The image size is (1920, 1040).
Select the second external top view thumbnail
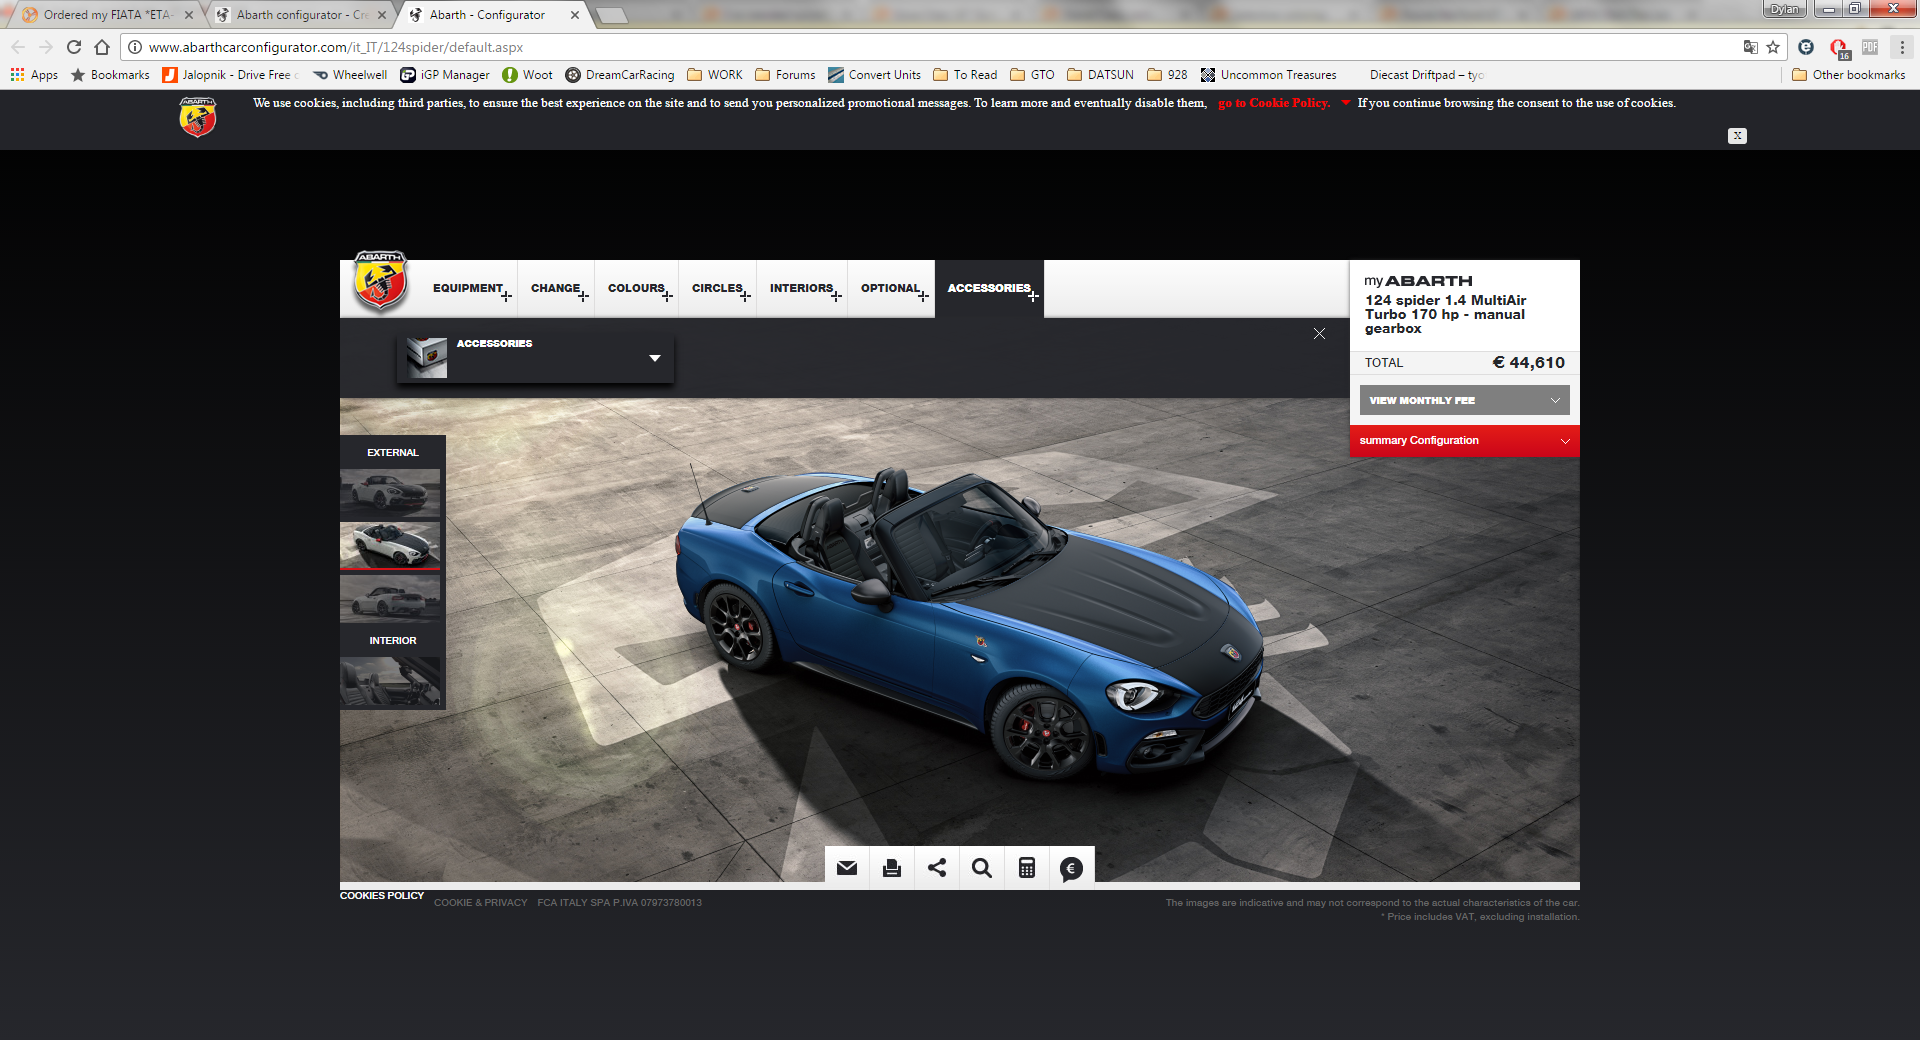[390, 545]
